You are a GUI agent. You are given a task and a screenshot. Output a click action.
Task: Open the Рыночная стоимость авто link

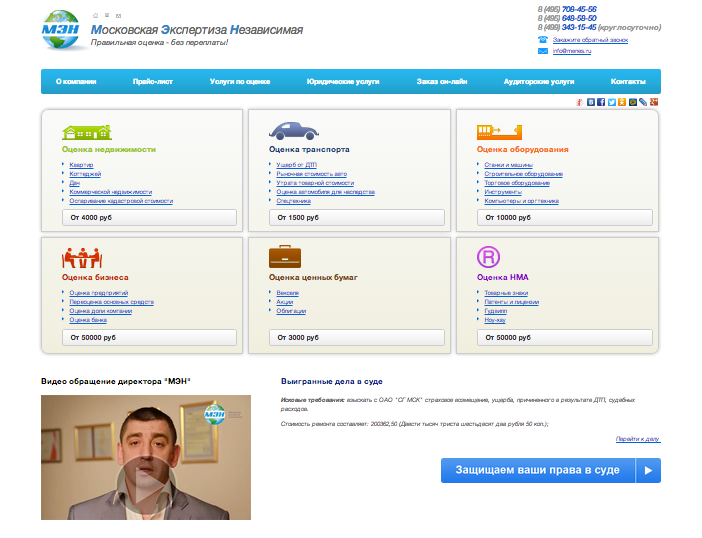point(312,174)
